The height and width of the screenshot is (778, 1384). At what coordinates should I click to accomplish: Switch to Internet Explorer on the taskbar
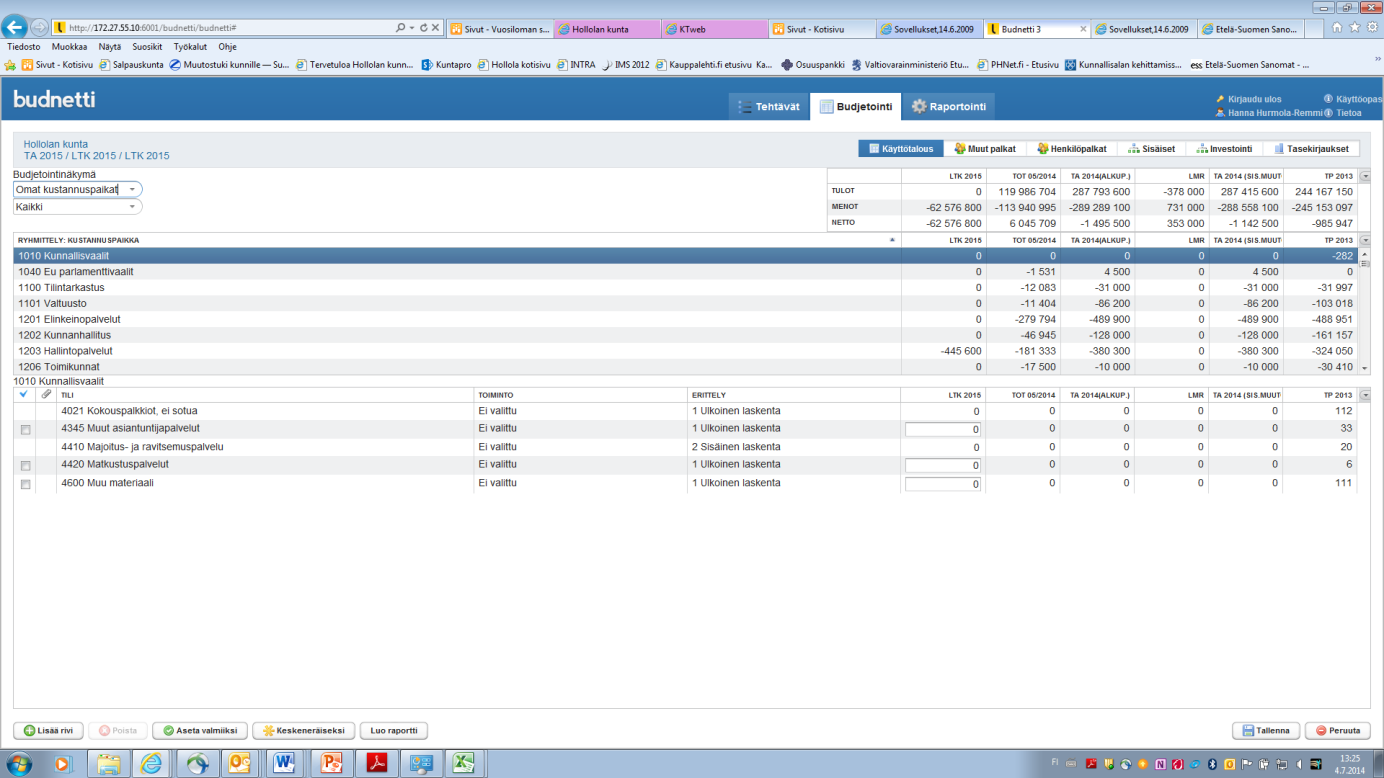click(x=152, y=764)
